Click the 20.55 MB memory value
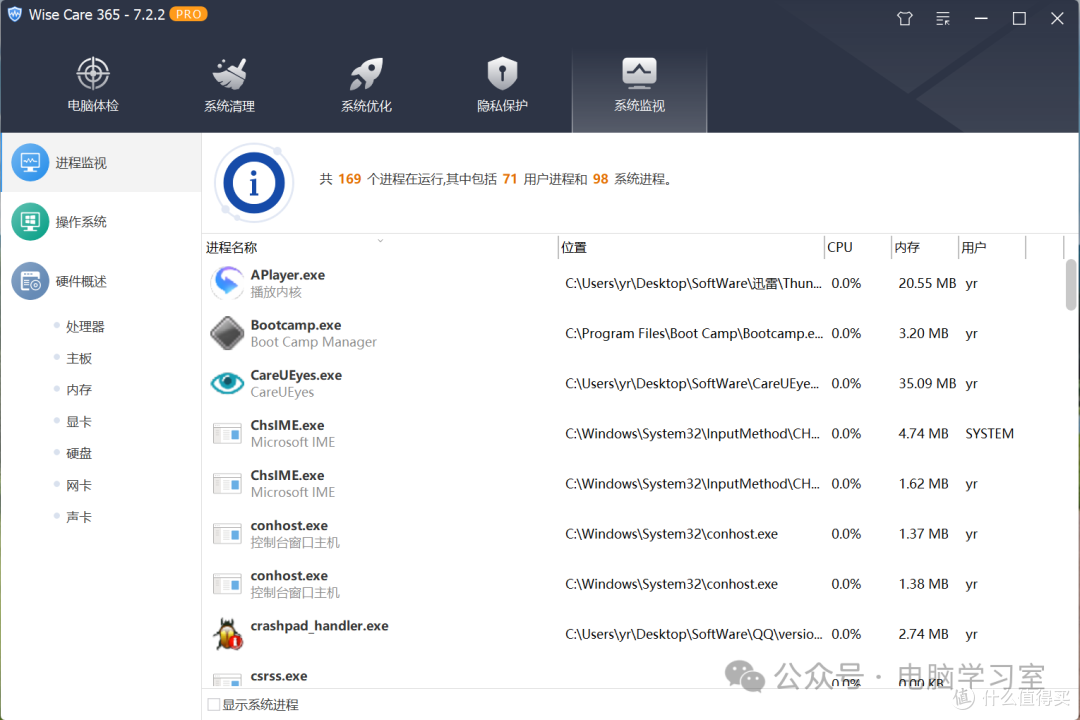The image size is (1080, 720). coord(927,283)
